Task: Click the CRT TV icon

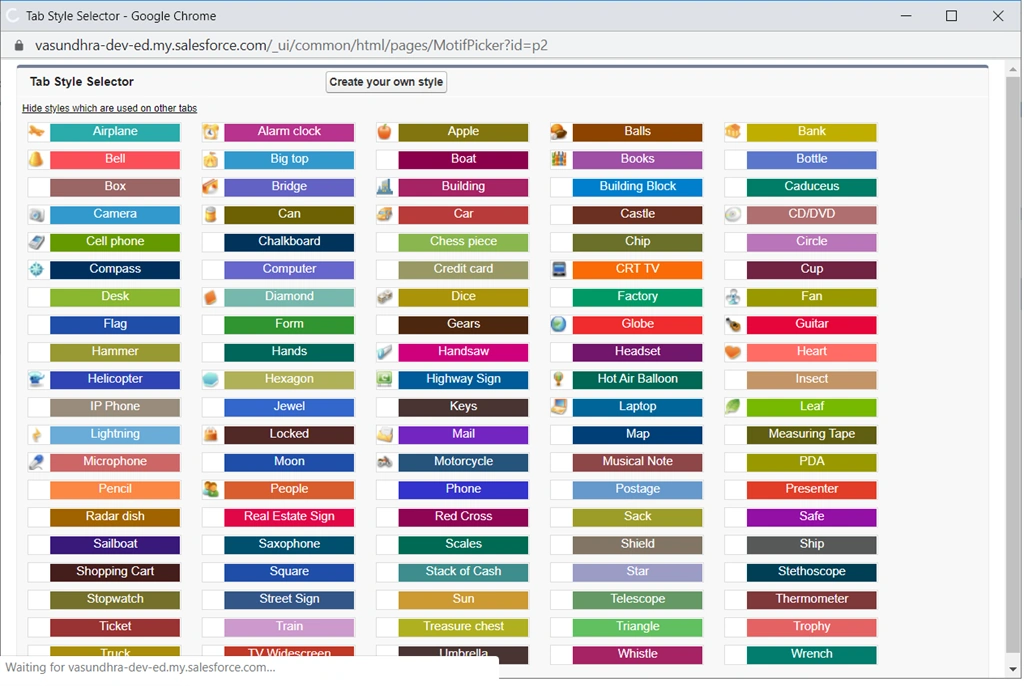Action: click(x=559, y=269)
